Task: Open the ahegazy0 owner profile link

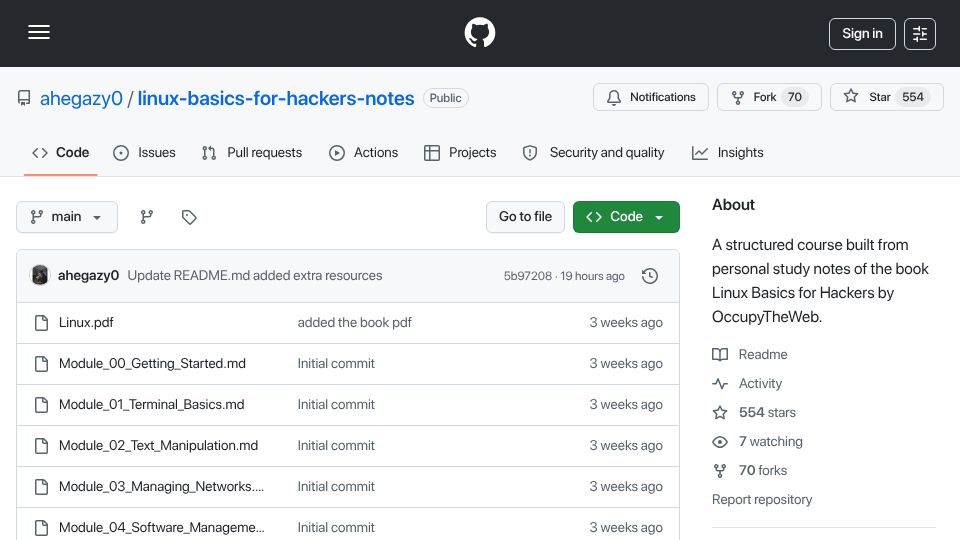Action: click(x=81, y=99)
